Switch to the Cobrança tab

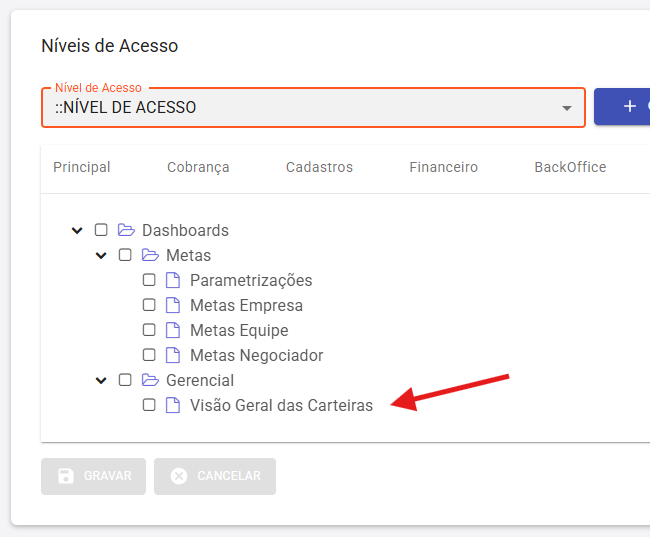198,167
